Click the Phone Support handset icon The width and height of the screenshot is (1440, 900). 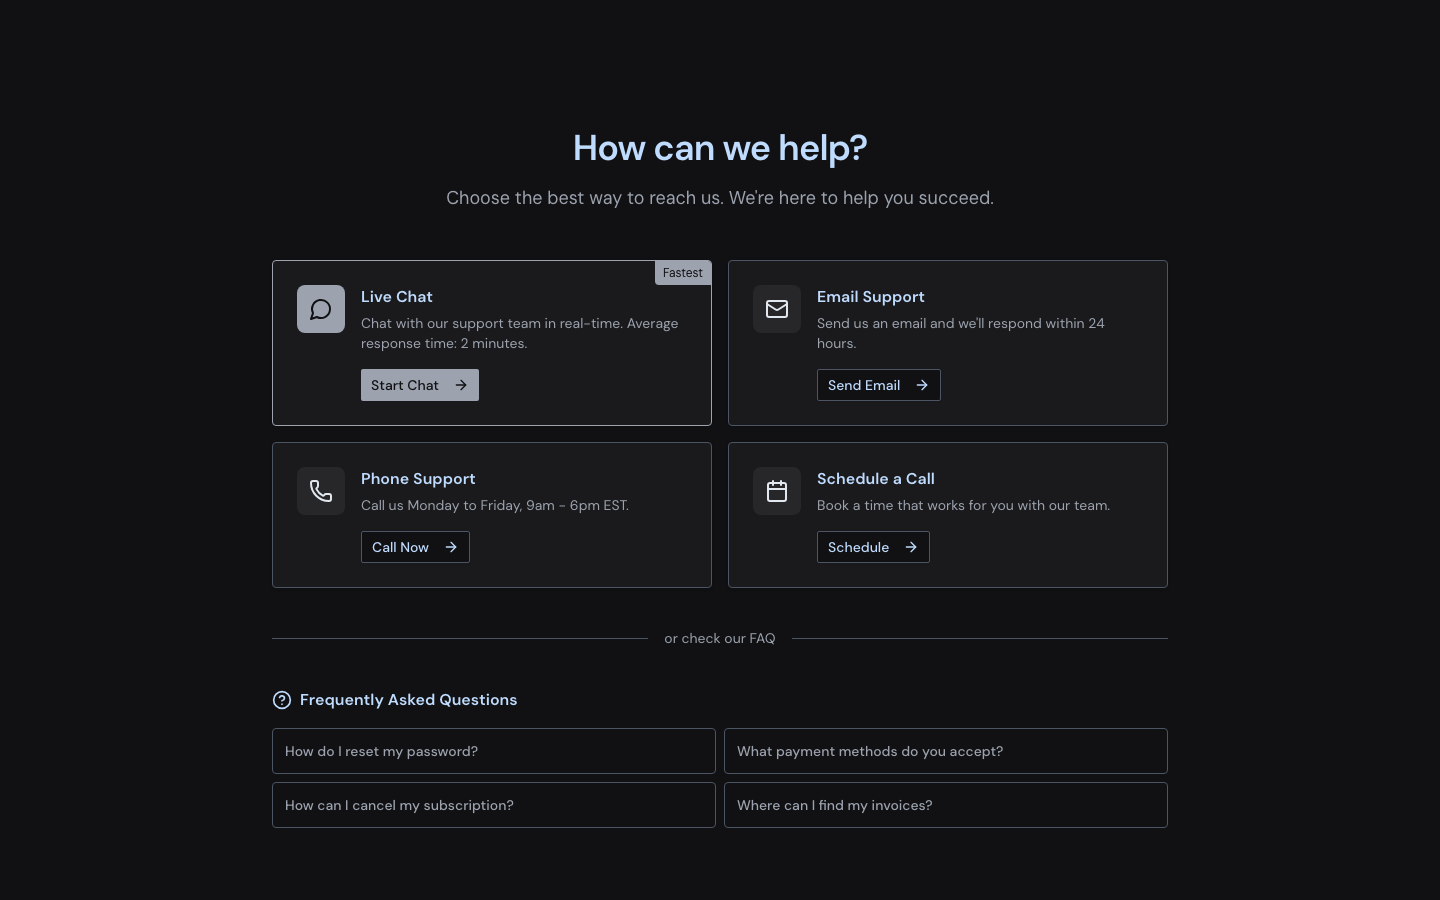[321, 491]
